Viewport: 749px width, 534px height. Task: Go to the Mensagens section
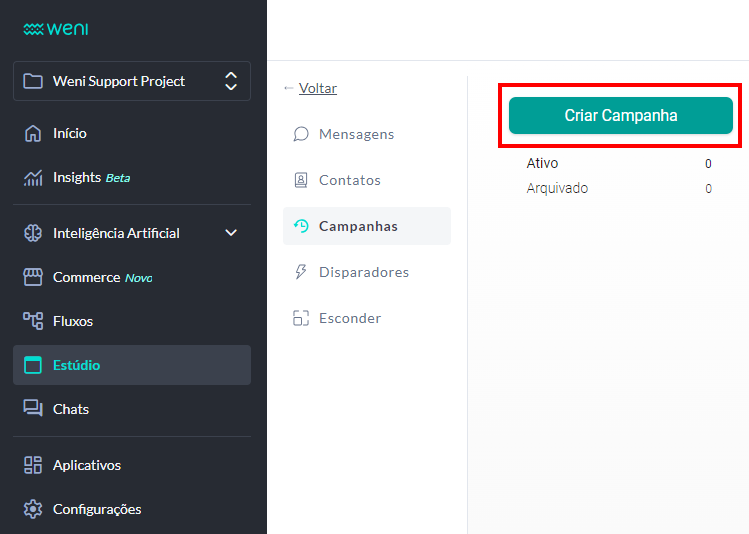(356, 134)
